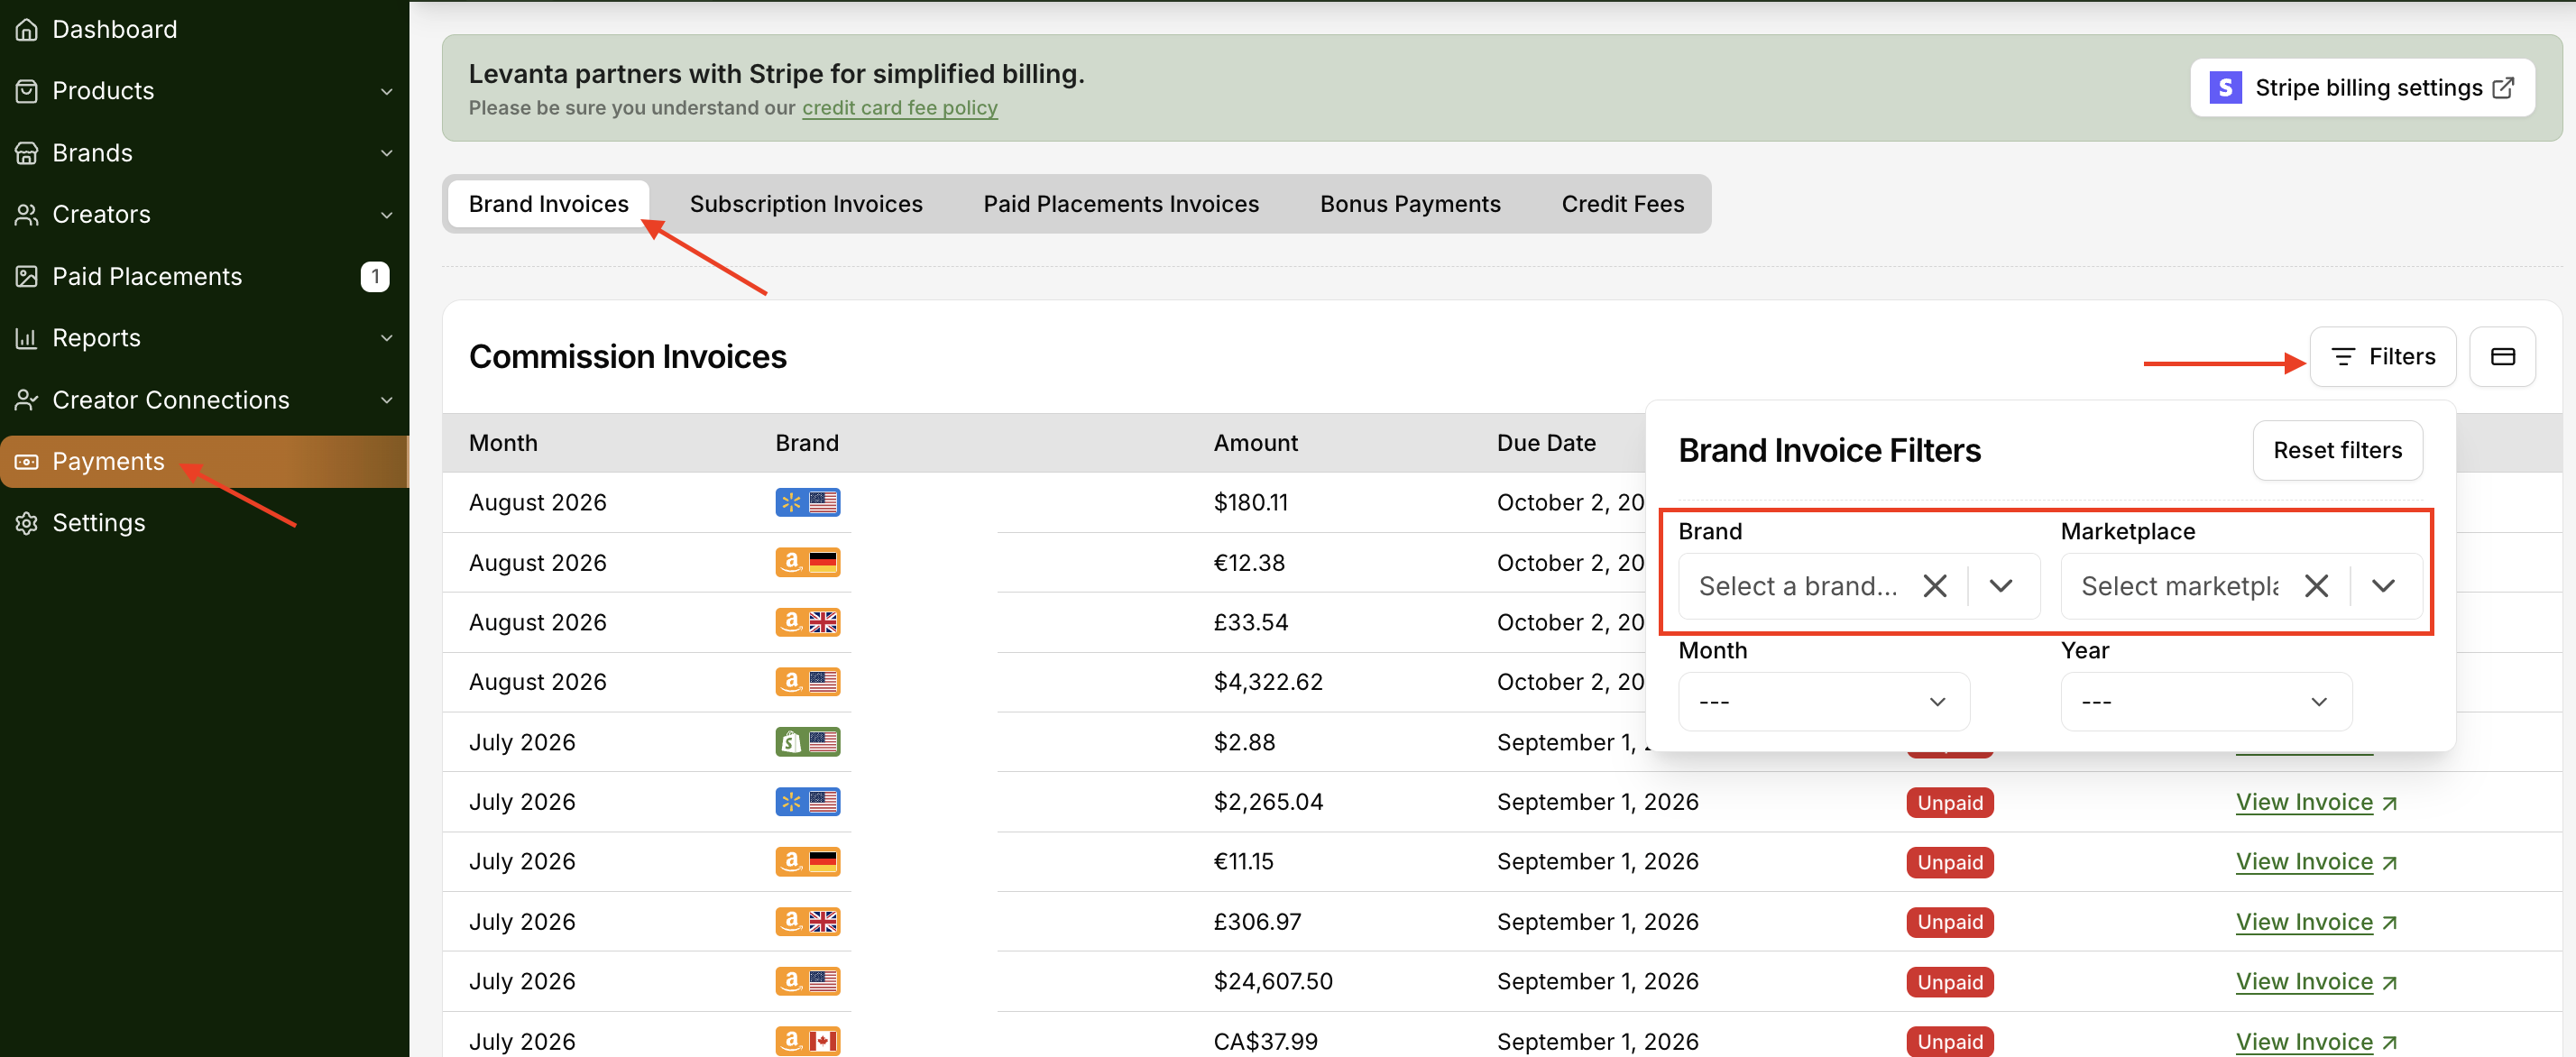
Task: Expand the Brands menu chevron
Action: coord(387,153)
